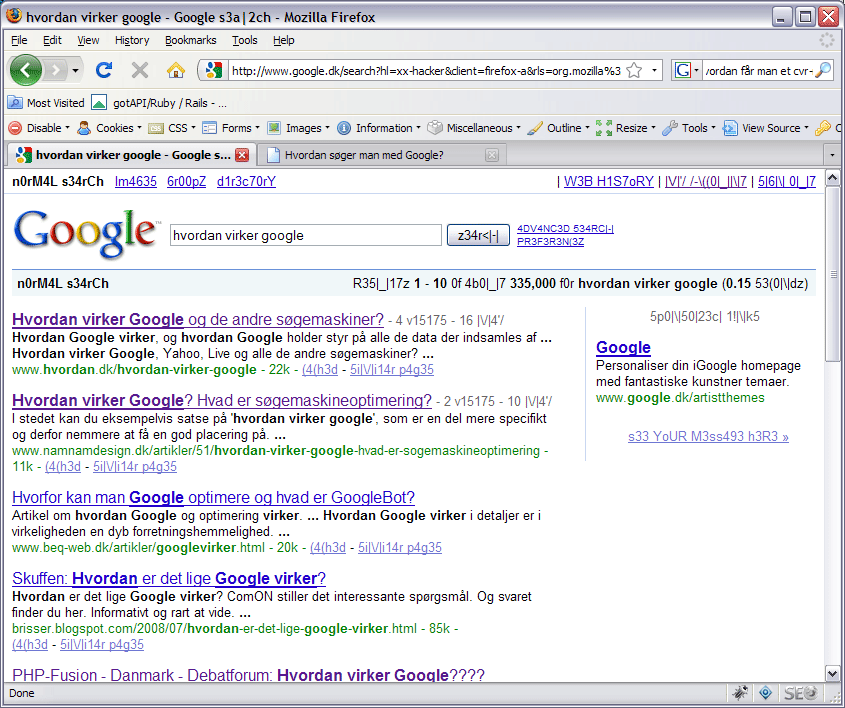Open the Tools menu in the menu bar
845x708 pixels.
coord(245,40)
